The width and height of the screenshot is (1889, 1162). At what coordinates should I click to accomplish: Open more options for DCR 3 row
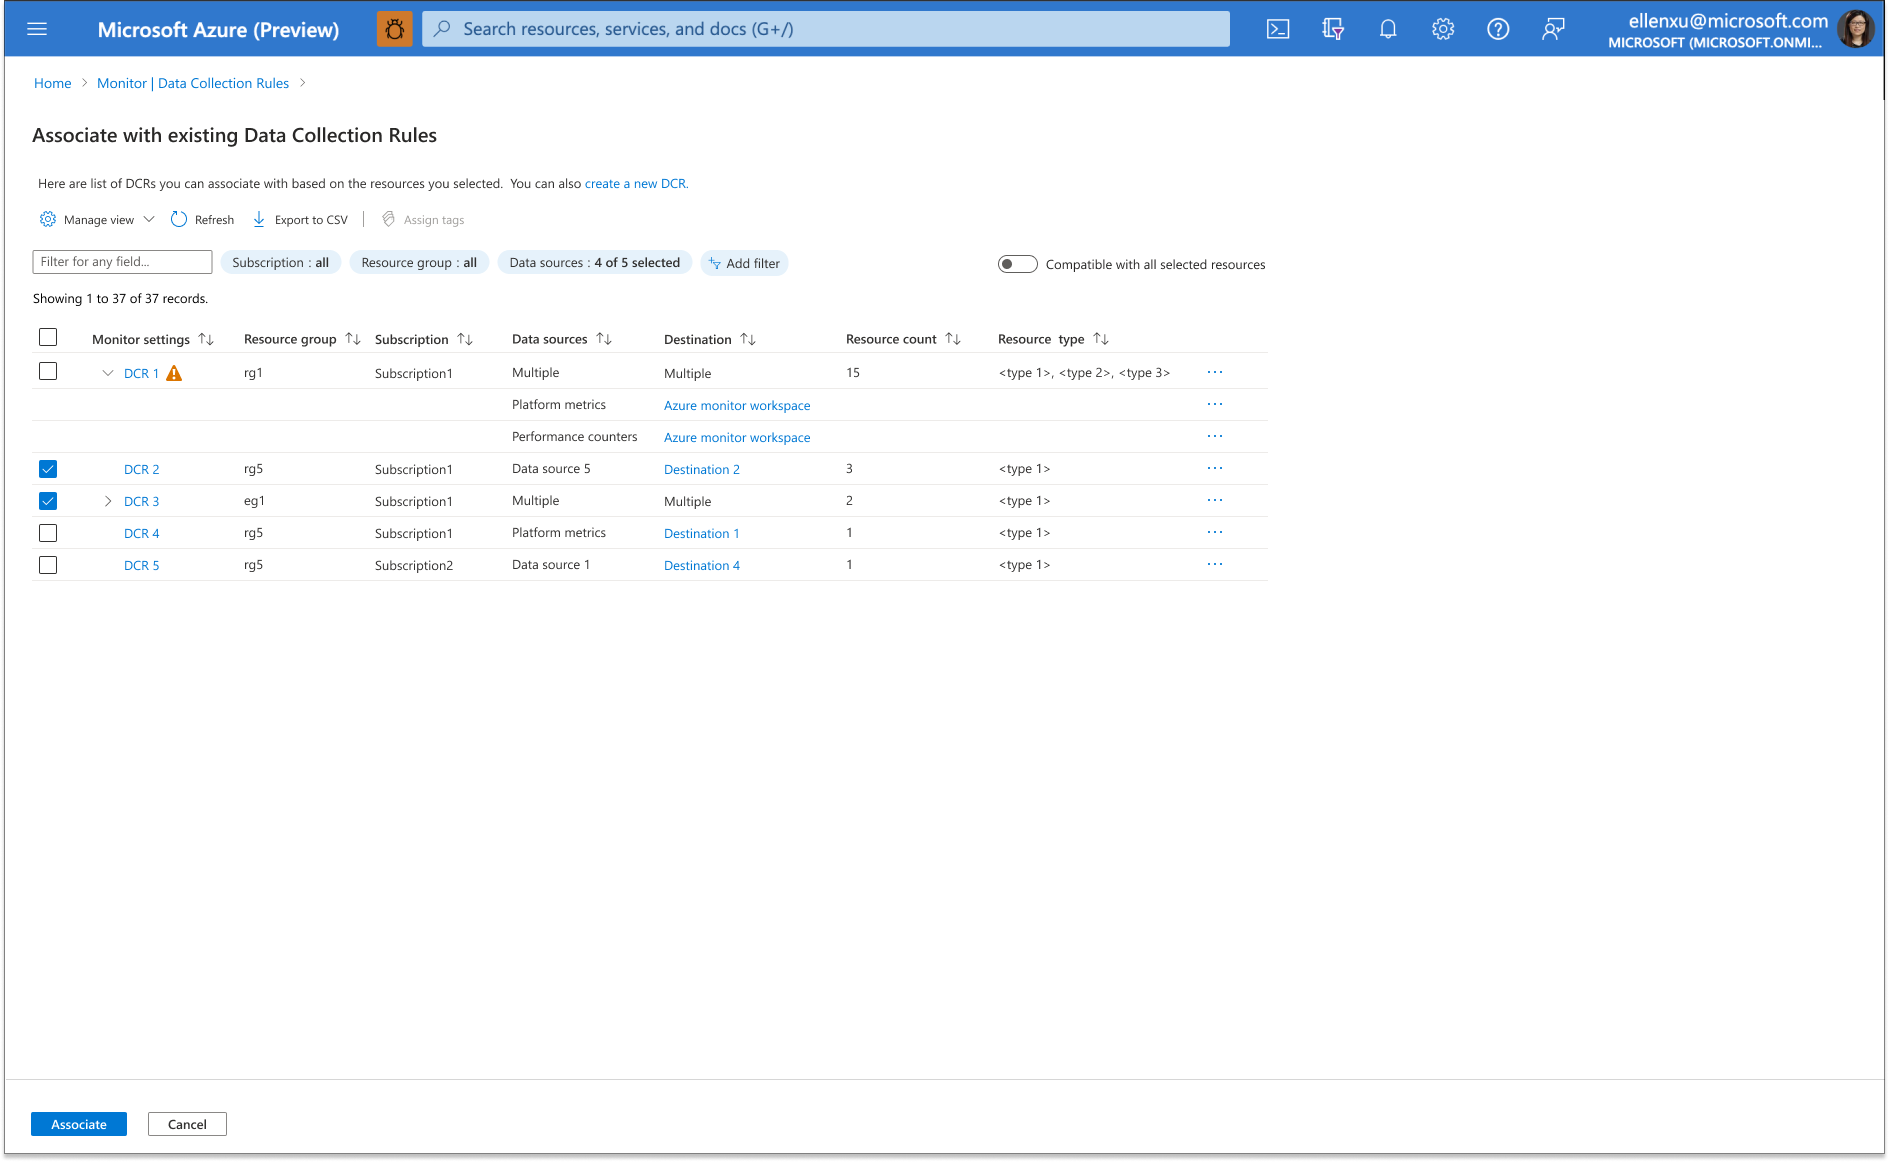tap(1215, 500)
